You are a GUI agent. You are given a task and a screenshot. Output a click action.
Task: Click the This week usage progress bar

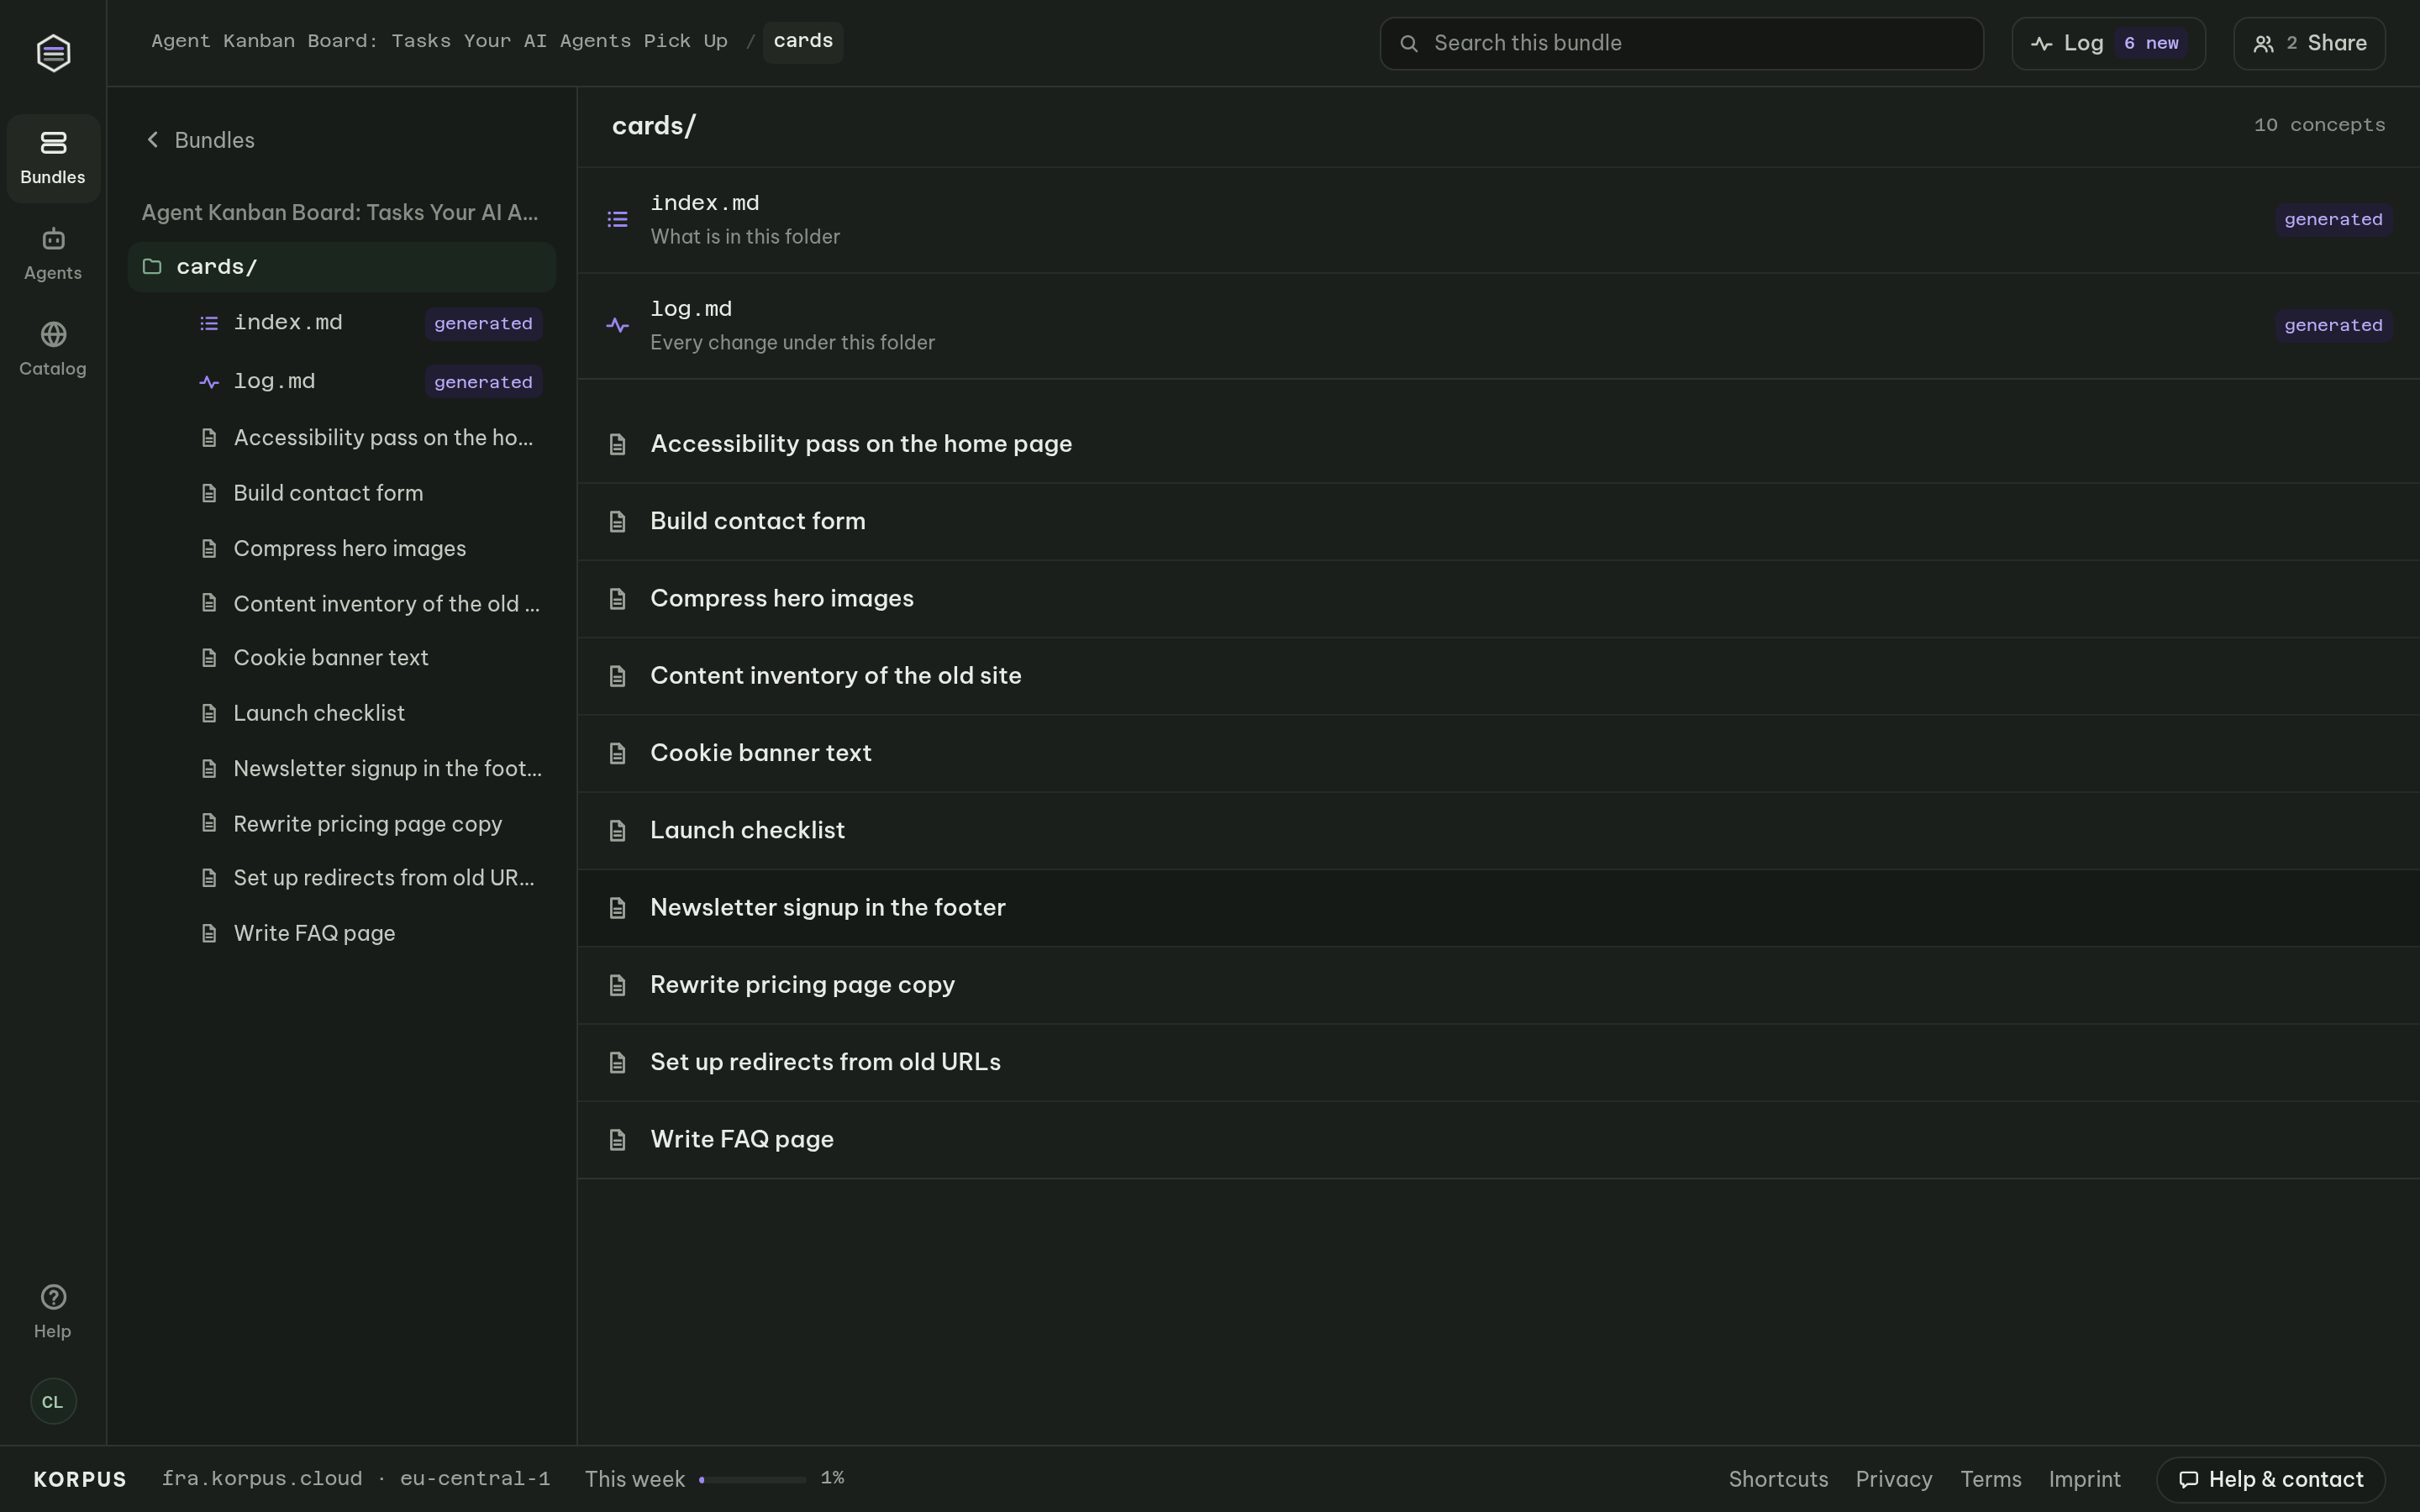(752, 1479)
